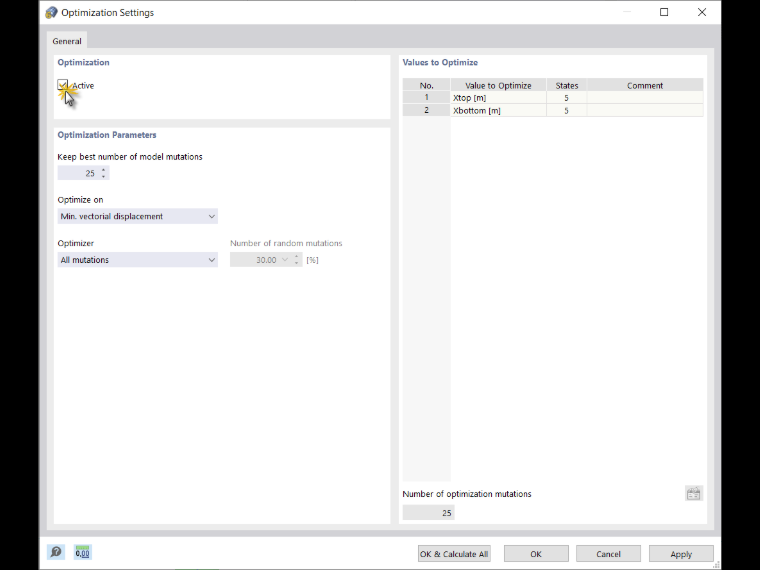Click the number of optimization mutations field
This screenshot has width=760, height=570.
[428, 512]
